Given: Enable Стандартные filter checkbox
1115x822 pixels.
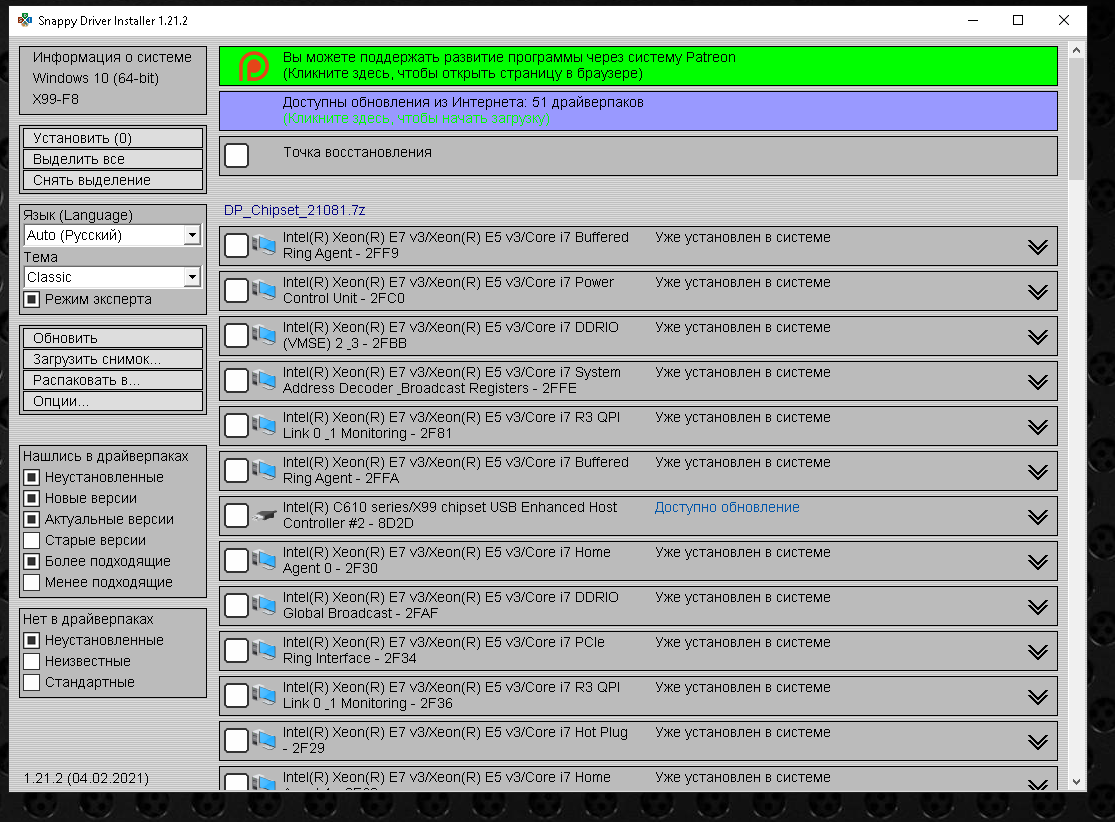Looking at the screenshot, I should [x=31, y=682].
